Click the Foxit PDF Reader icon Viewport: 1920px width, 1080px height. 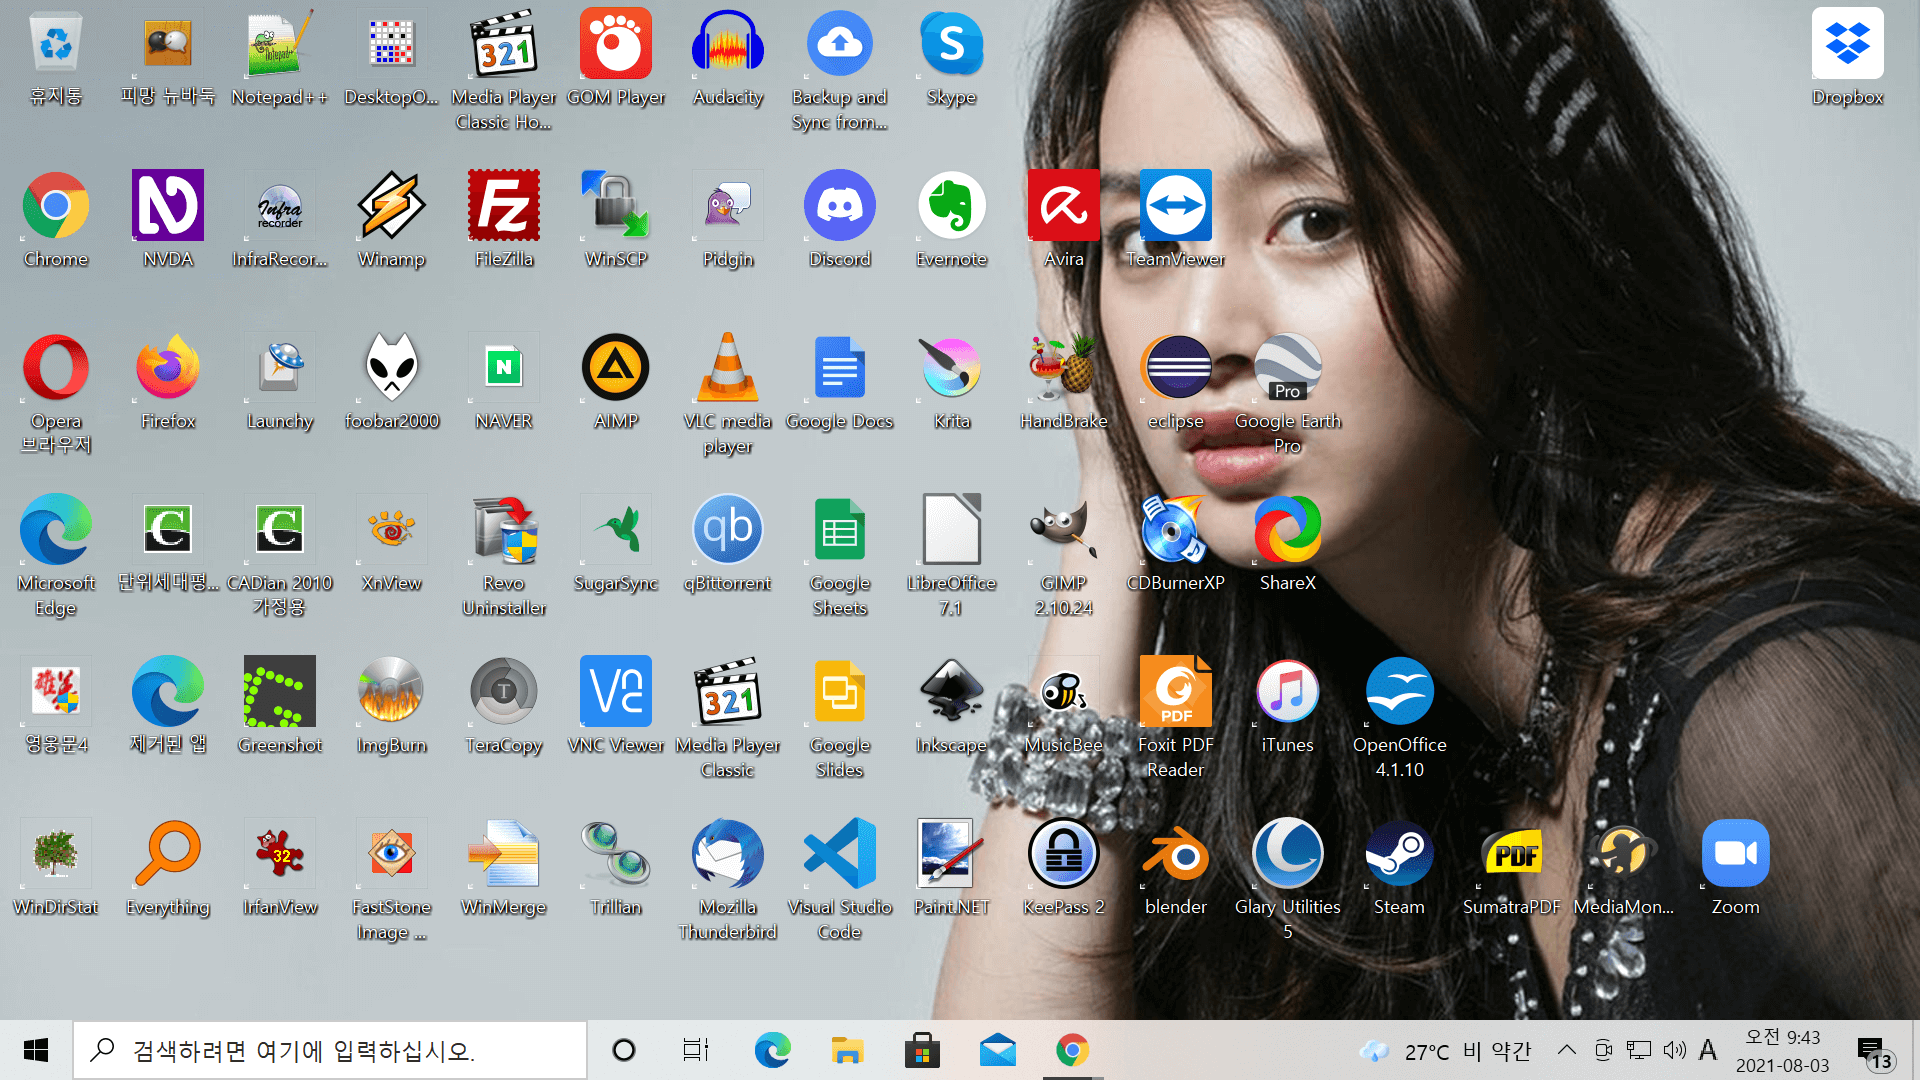coord(1175,718)
